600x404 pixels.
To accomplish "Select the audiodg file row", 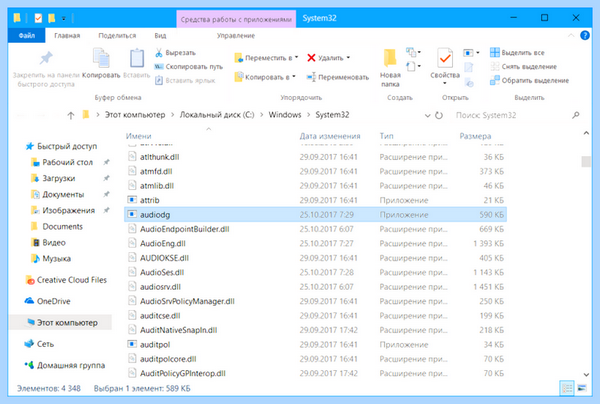I will coord(316,215).
